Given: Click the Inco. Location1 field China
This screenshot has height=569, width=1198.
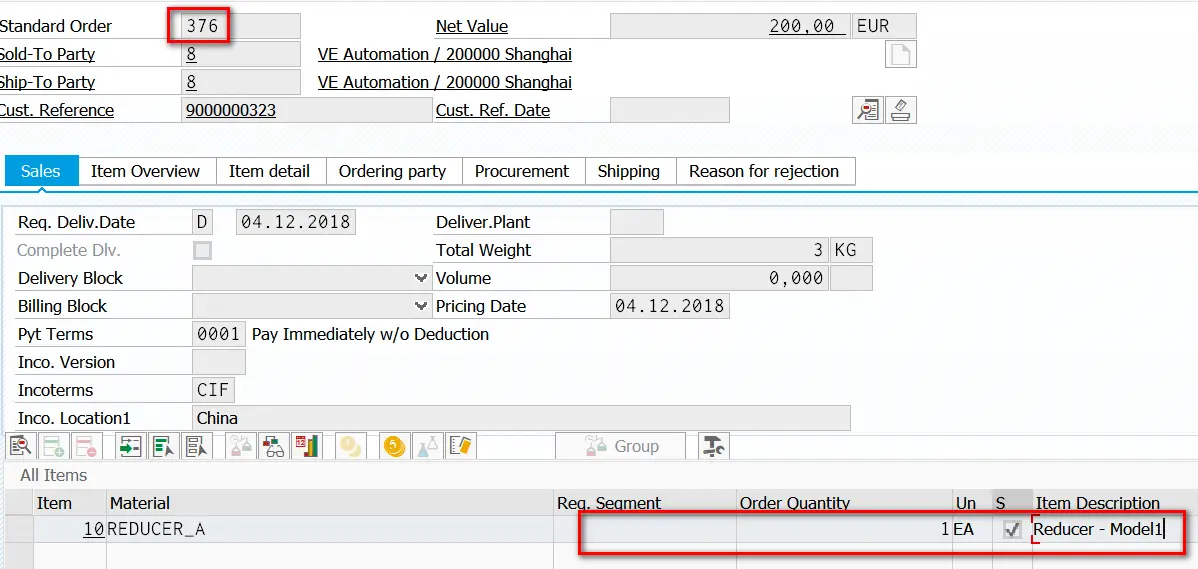Looking at the screenshot, I should pyautogui.click(x=521, y=418).
